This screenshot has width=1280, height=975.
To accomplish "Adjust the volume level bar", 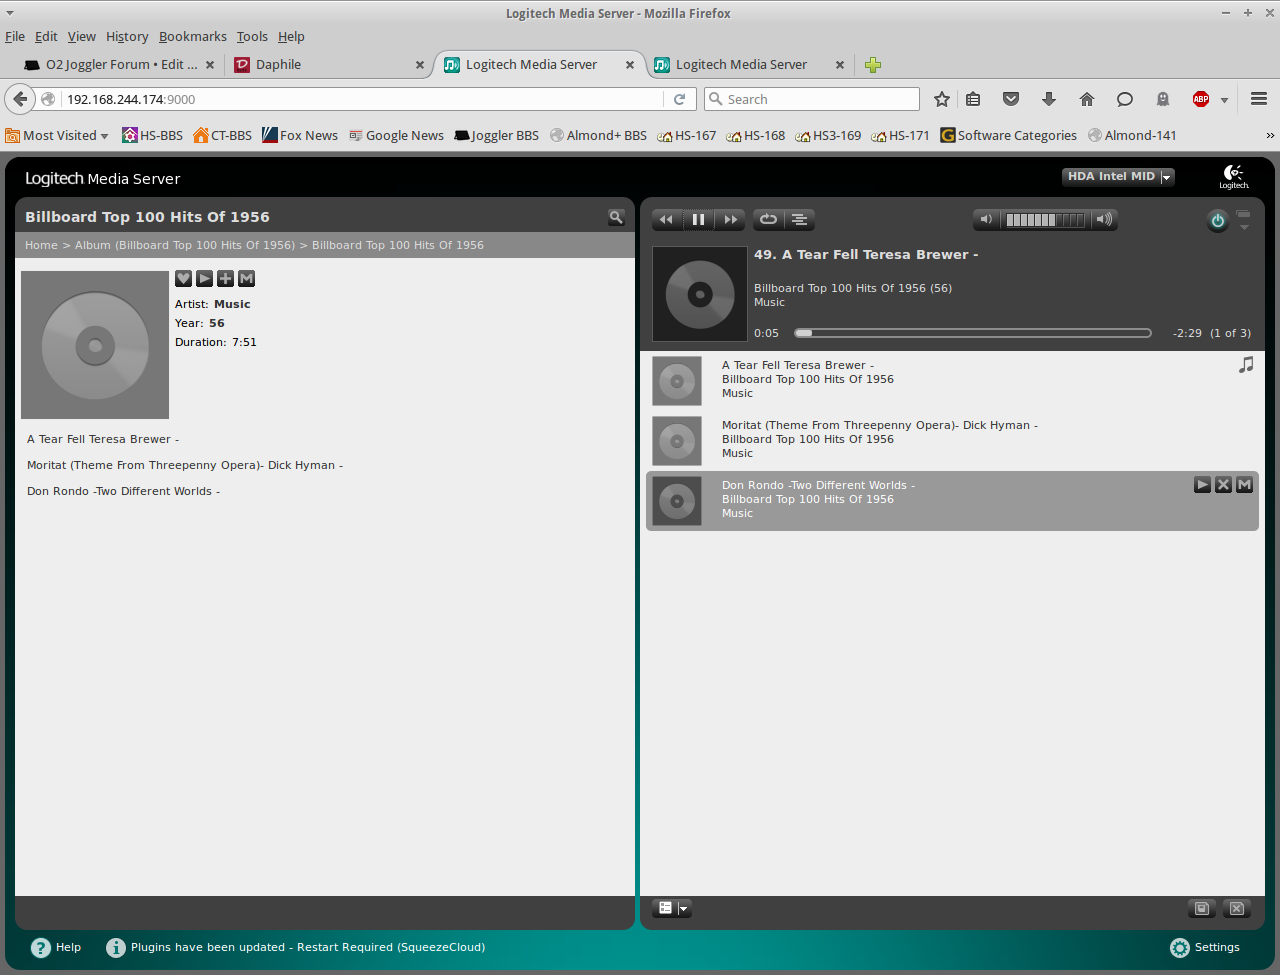I will tap(1045, 220).
